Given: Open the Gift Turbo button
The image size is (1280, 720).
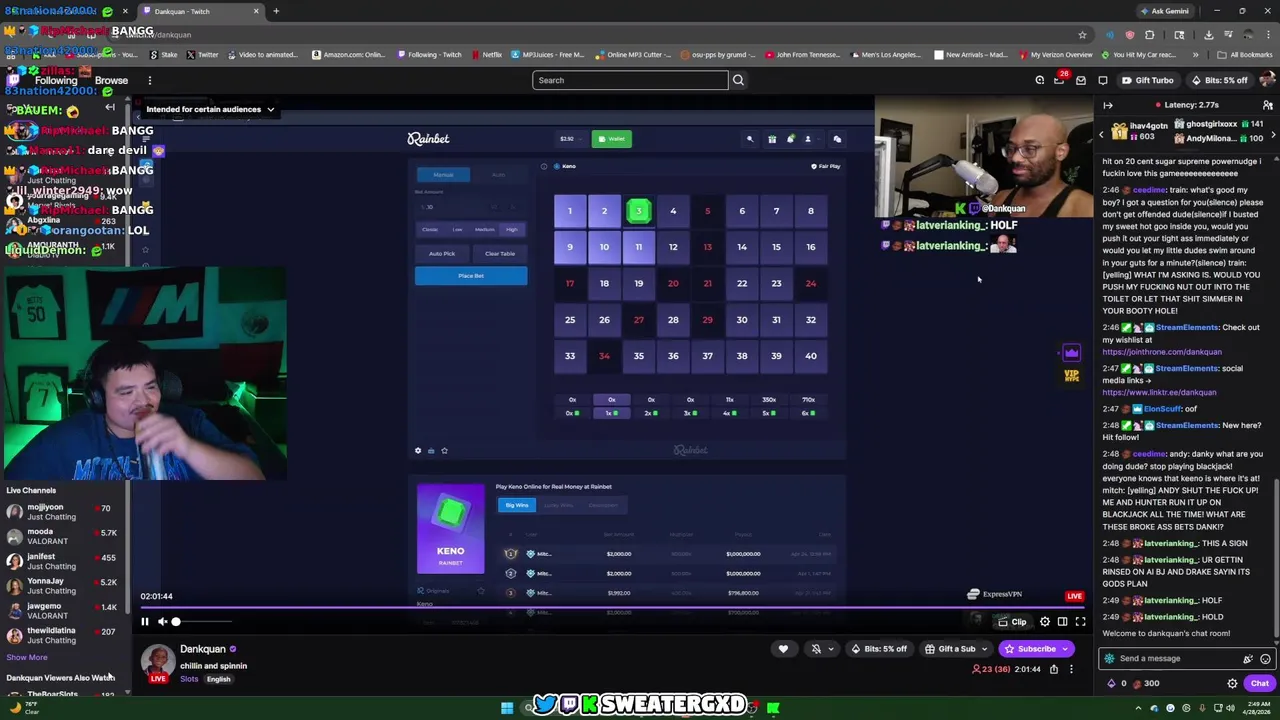Looking at the screenshot, I should coord(1147,80).
